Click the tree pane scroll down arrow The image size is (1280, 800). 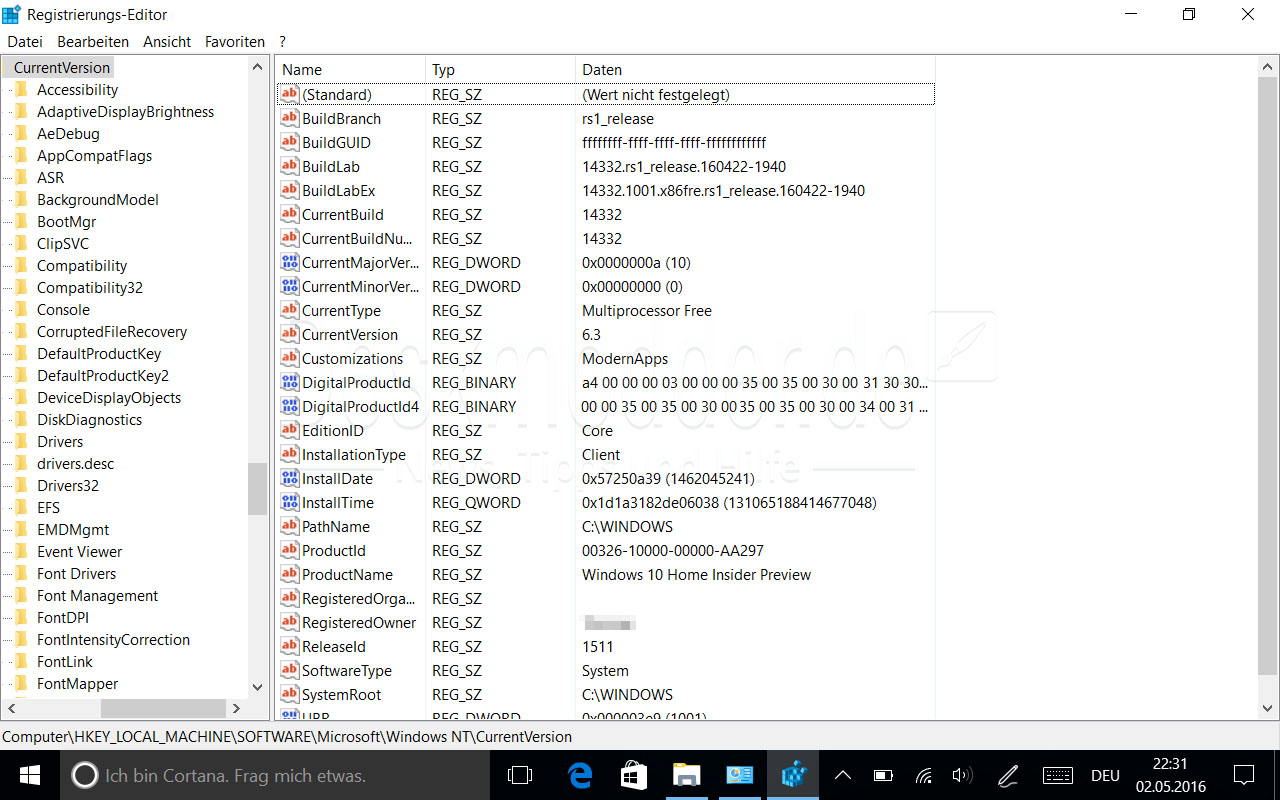[258, 688]
